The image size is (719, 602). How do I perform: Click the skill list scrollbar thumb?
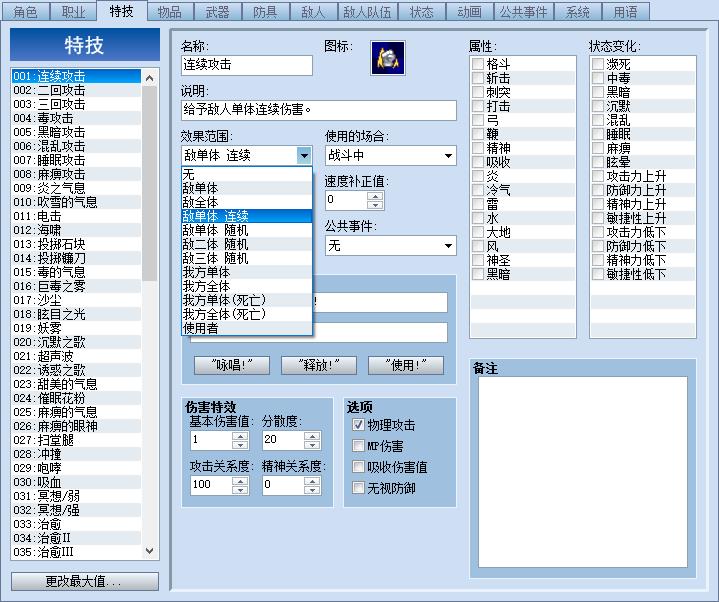pyautogui.click(x=149, y=183)
